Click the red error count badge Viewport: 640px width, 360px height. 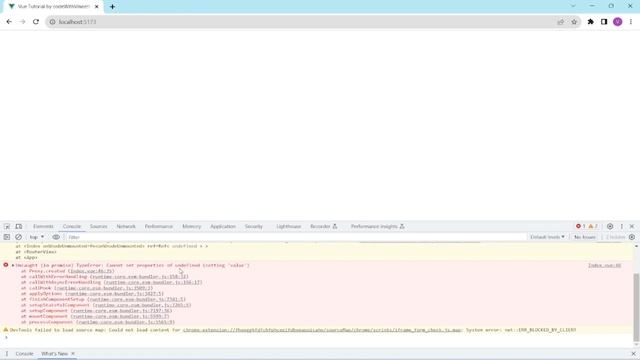580,227
